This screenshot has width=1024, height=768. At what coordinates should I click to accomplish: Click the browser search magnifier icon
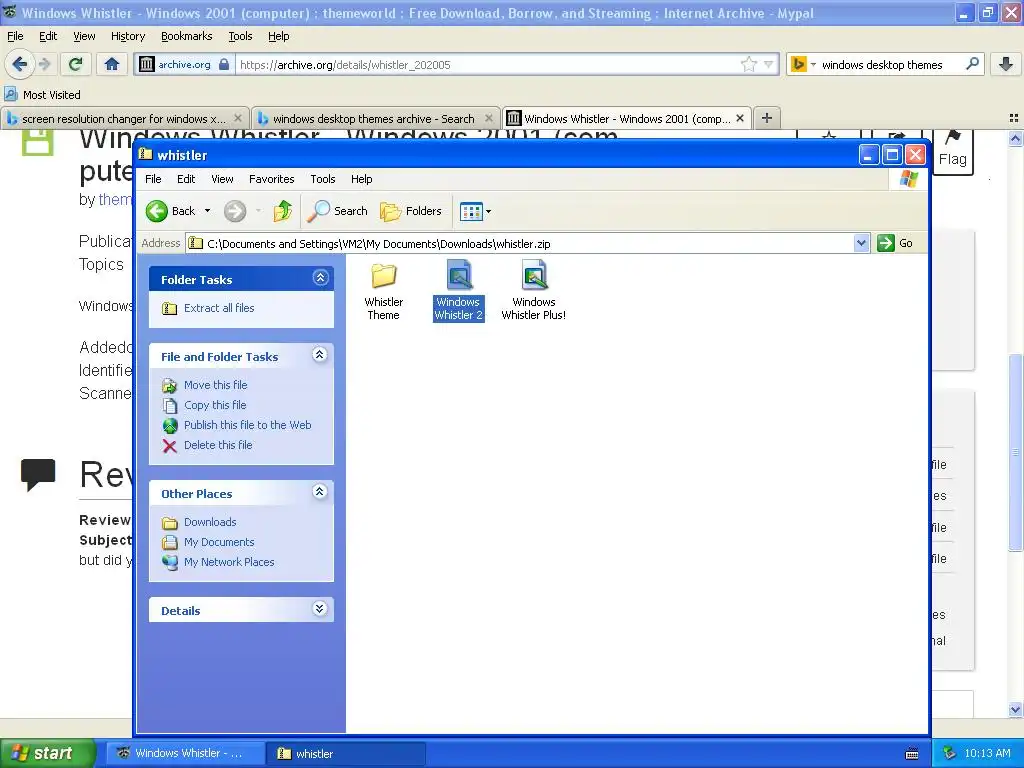click(x=972, y=64)
